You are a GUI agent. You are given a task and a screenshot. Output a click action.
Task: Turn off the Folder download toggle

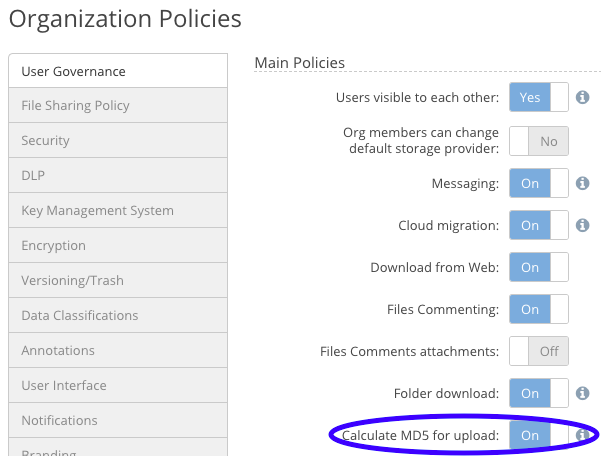pyautogui.click(x=539, y=393)
